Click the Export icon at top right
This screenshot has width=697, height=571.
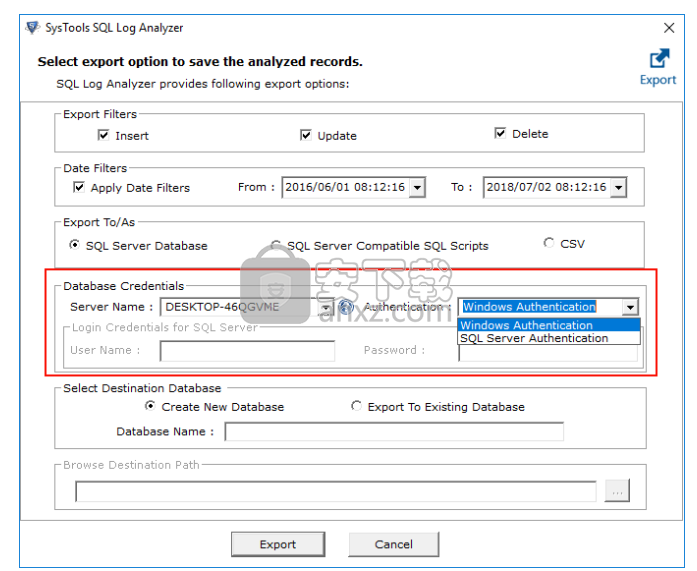[x=658, y=67]
